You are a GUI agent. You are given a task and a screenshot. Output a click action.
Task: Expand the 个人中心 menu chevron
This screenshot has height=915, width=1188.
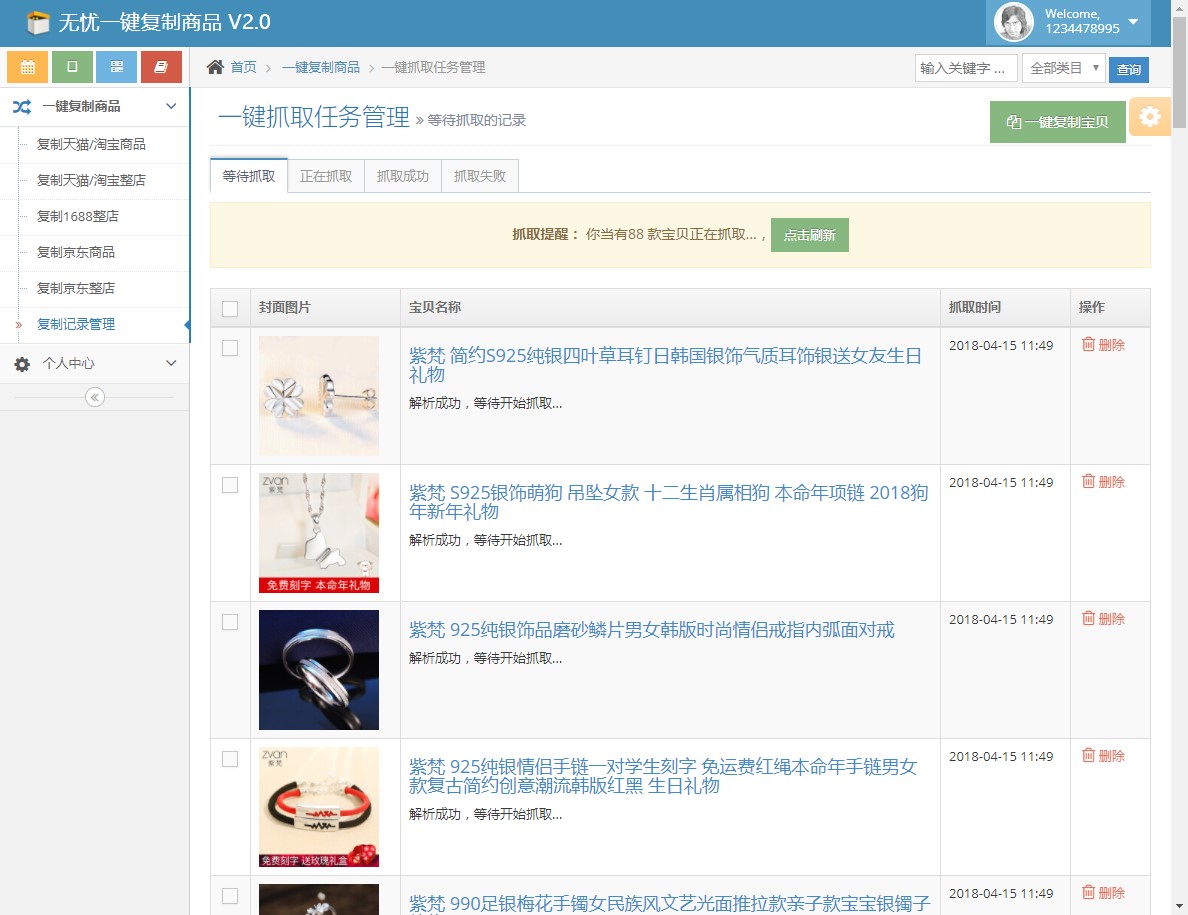pyautogui.click(x=171, y=363)
